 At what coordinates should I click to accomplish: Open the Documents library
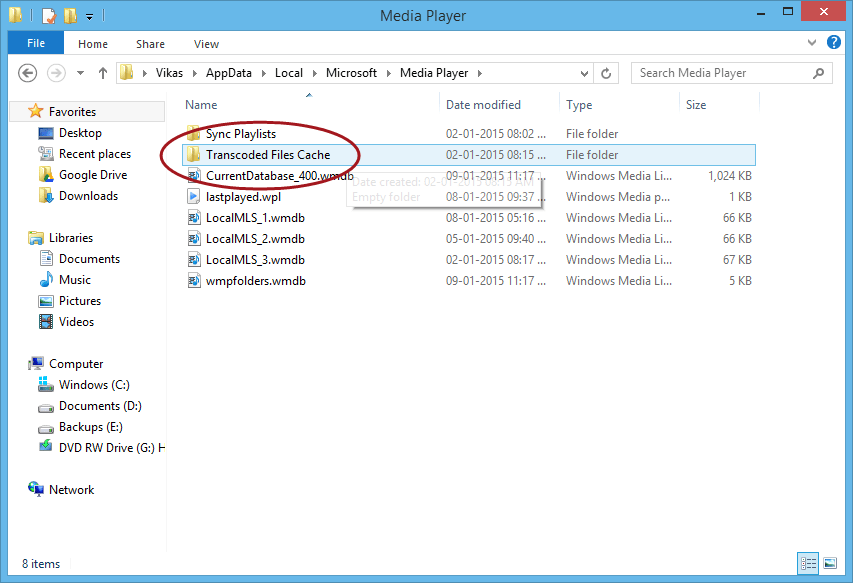[x=89, y=259]
